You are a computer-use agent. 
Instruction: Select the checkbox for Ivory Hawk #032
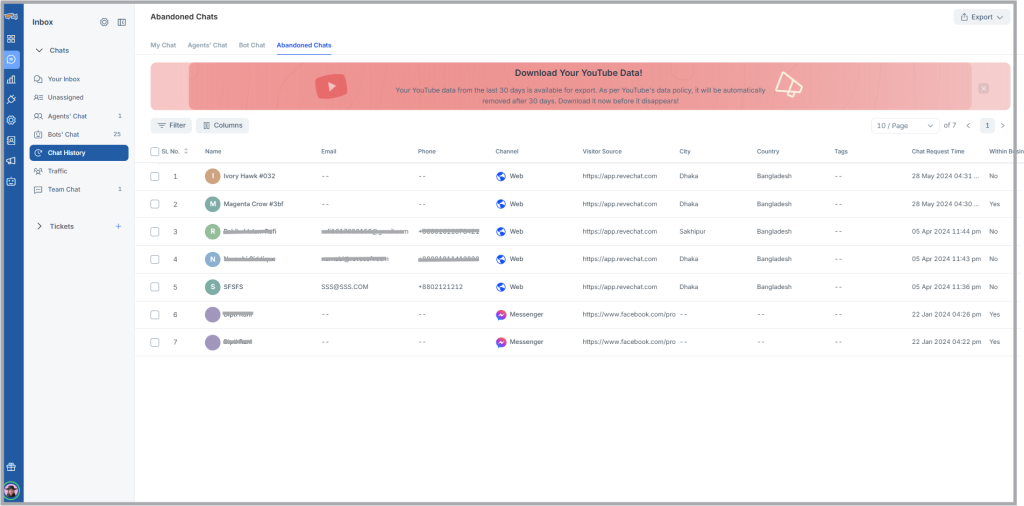pos(155,176)
